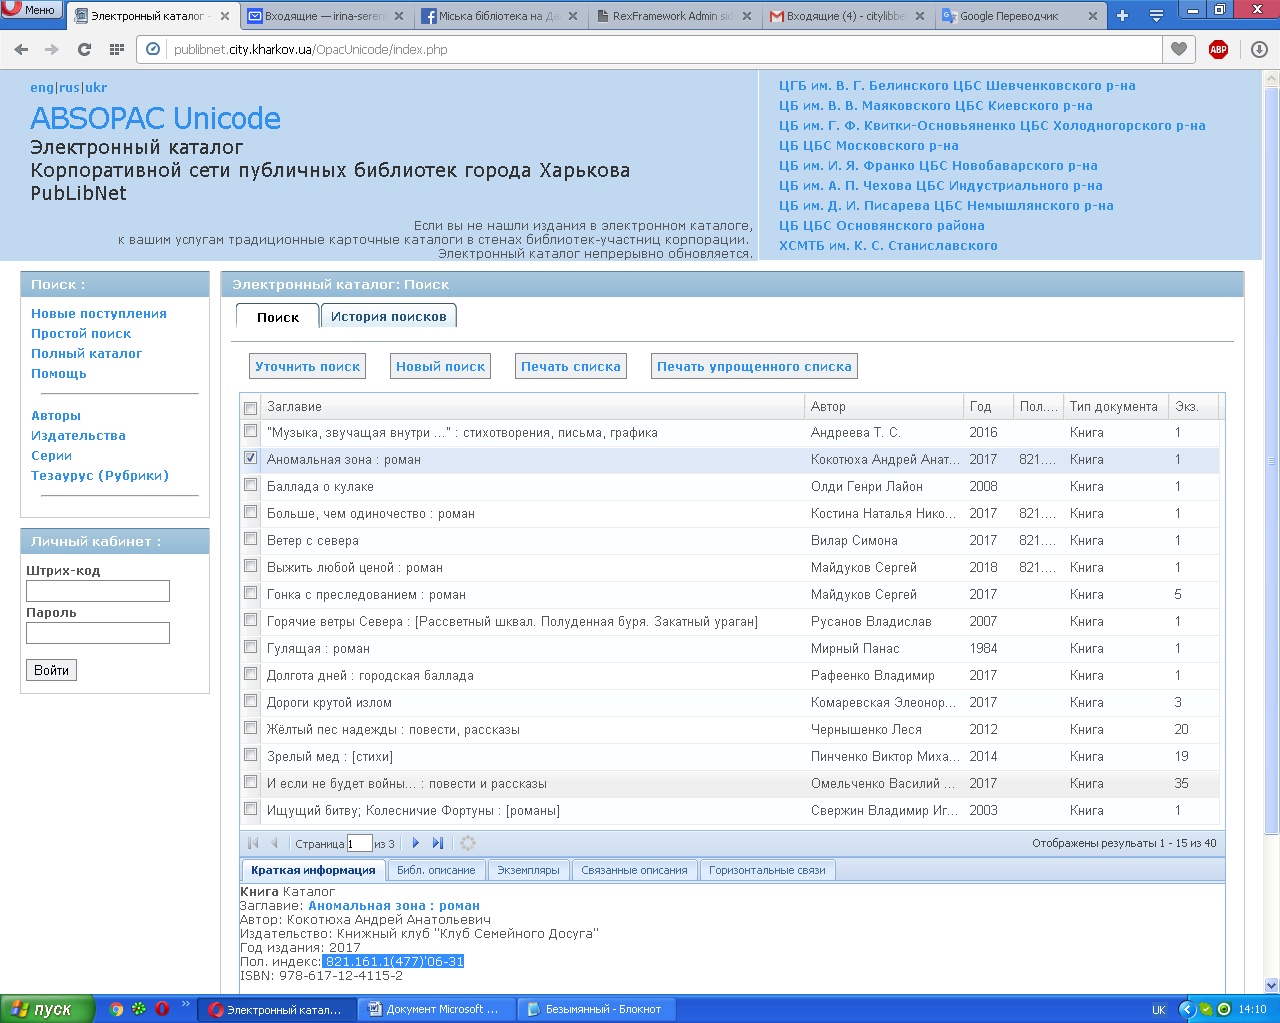Go back using the browser back arrow
This screenshot has height=1023, width=1280.
(x=21, y=49)
